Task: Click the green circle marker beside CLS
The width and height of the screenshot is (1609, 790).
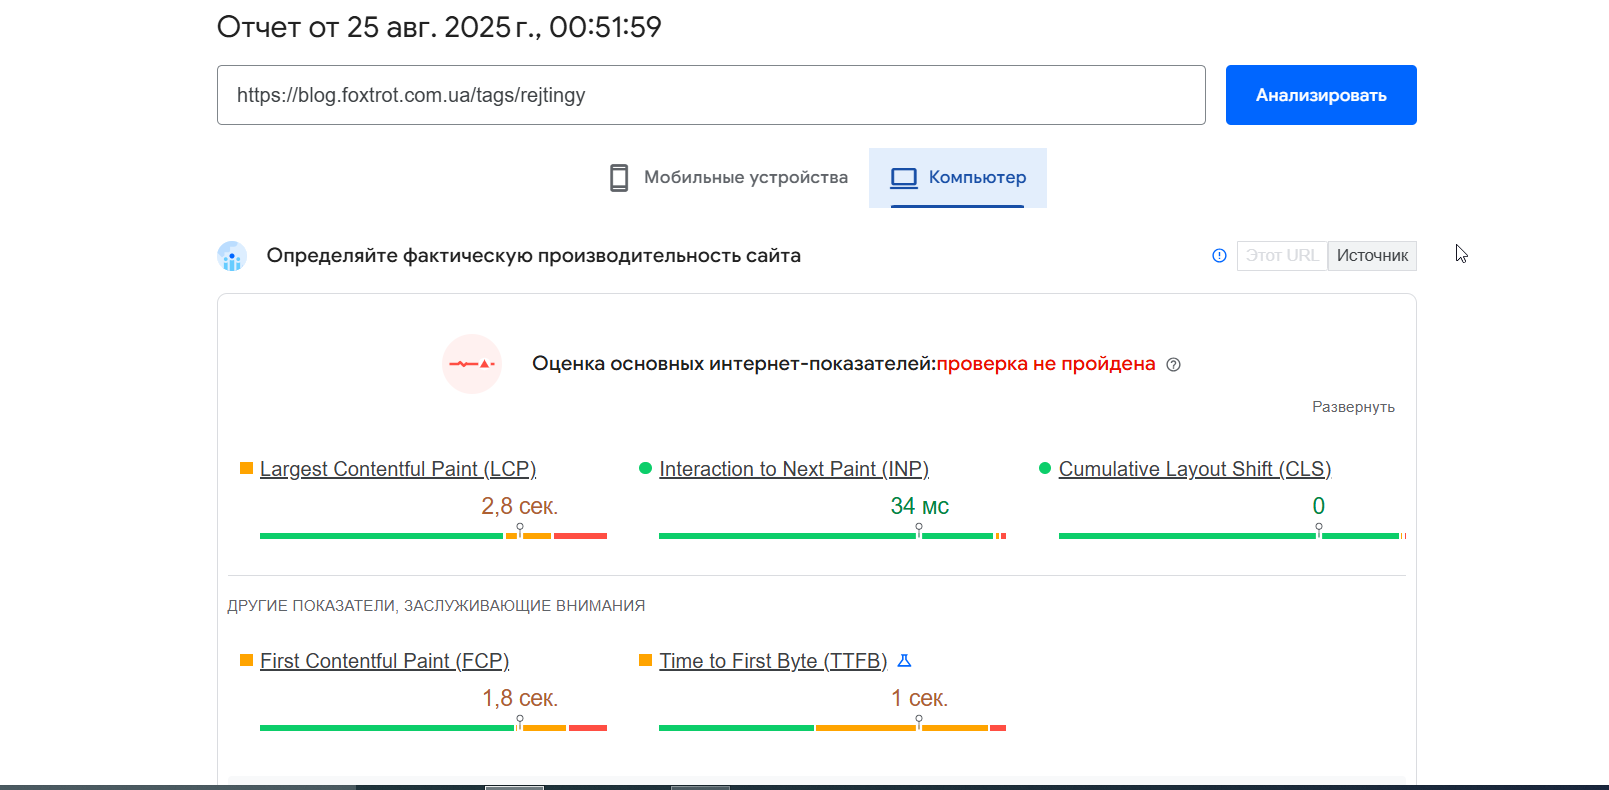Action: point(1045,468)
